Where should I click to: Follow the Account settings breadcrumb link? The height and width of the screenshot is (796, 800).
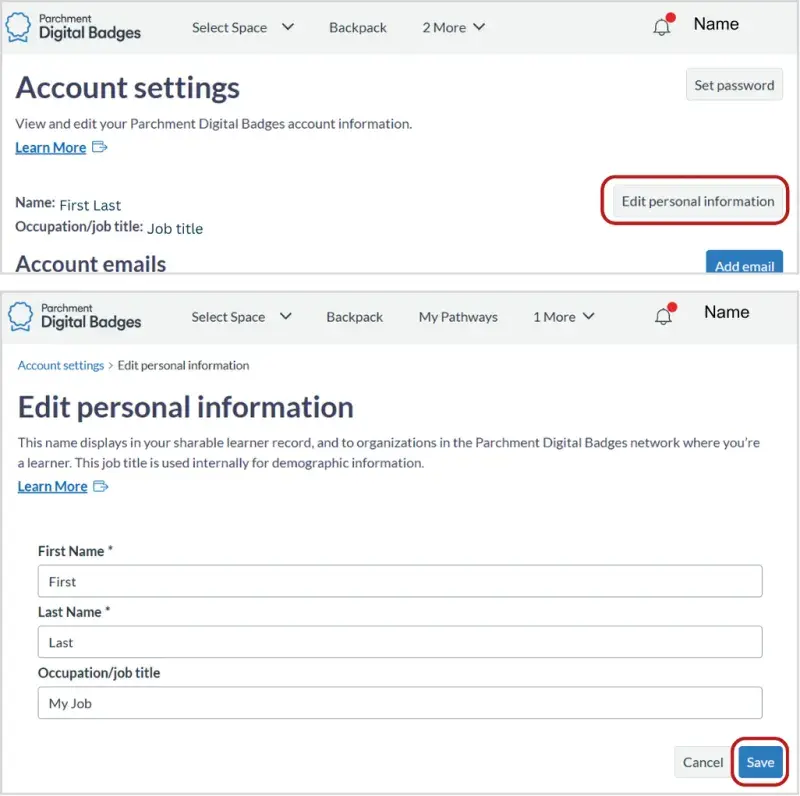coord(60,365)
